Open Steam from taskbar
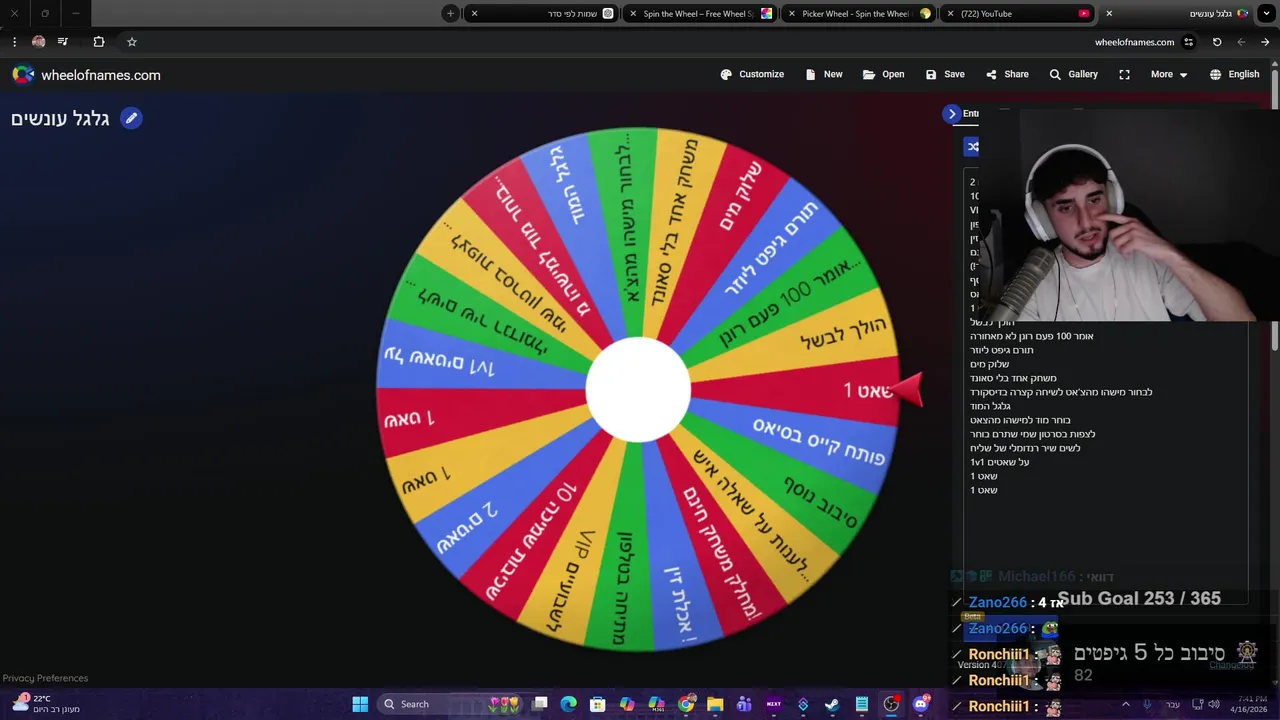The image size is (1280, 720). (832, 704)
